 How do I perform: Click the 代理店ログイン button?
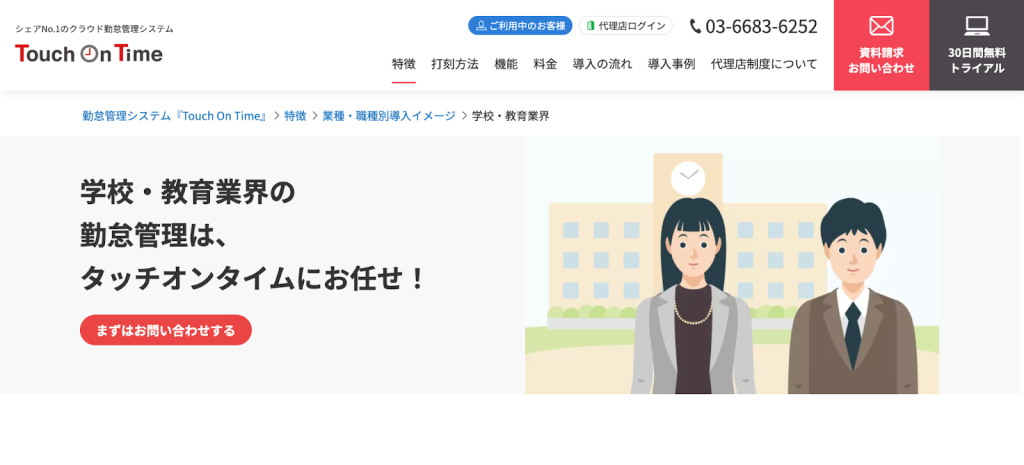(x=626, y=25)
